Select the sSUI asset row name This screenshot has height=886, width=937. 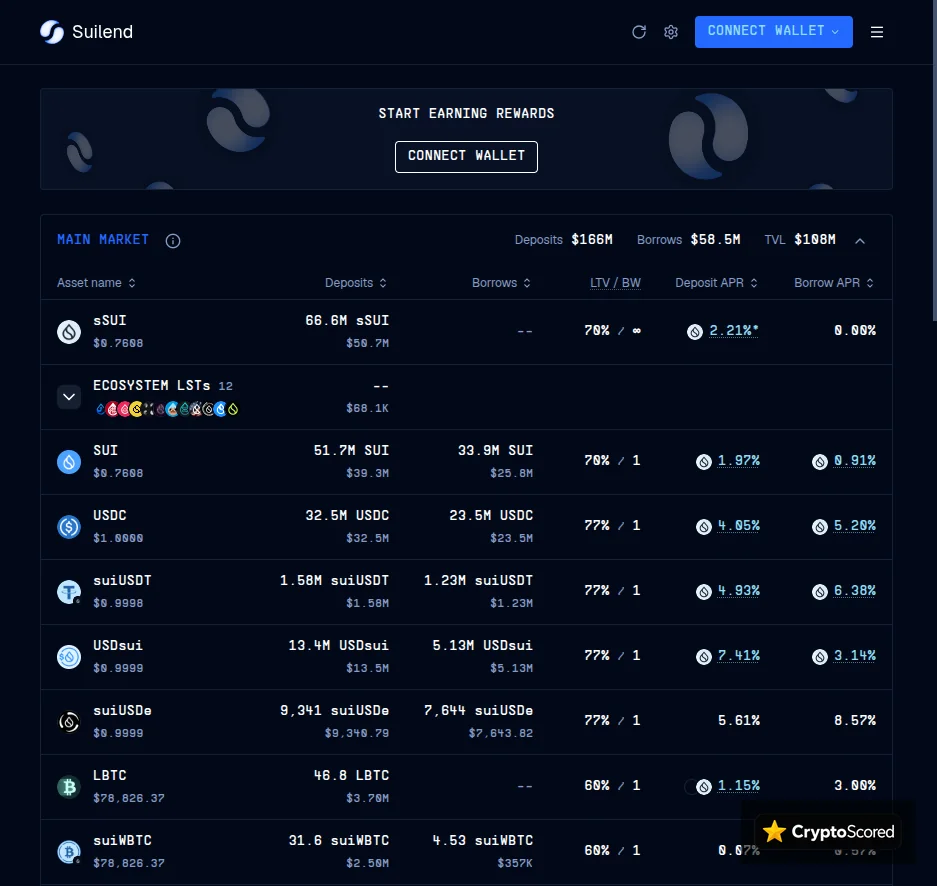tap(109, 320)
